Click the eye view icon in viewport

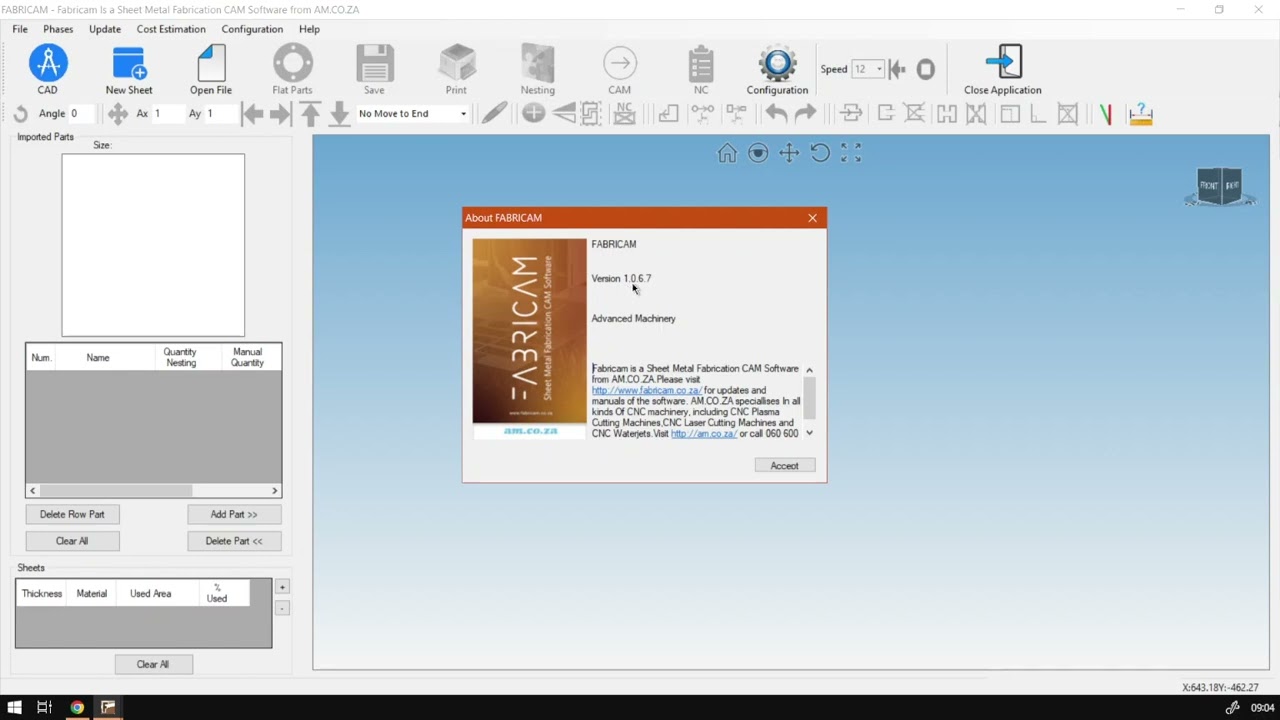click(758, 153)
